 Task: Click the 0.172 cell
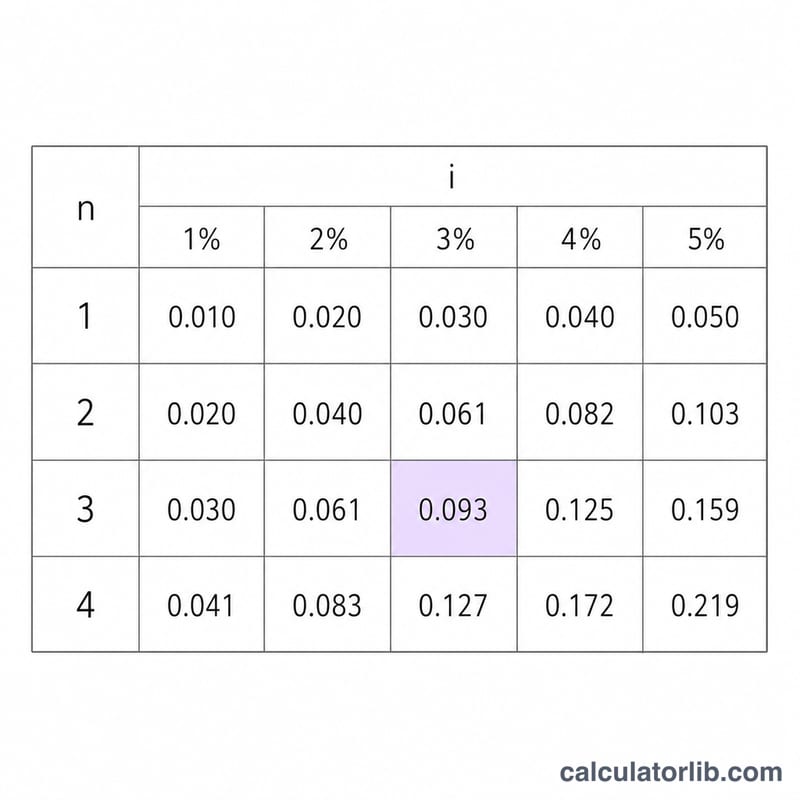[580, 605]
